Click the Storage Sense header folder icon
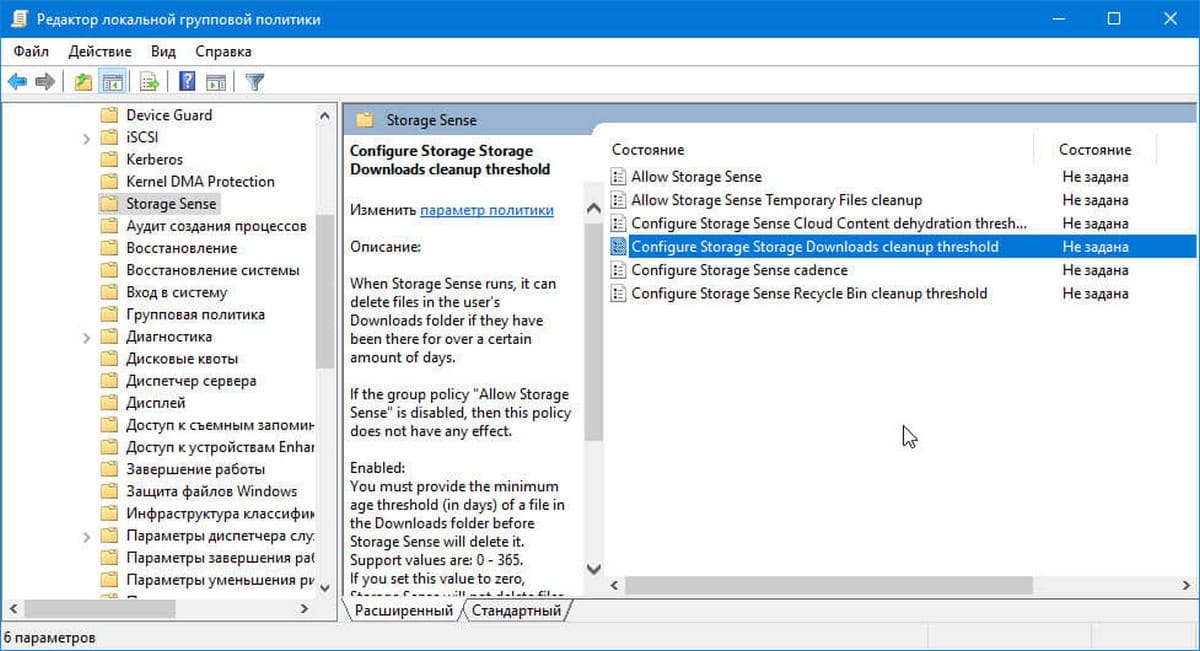 [x=365, y=120]
